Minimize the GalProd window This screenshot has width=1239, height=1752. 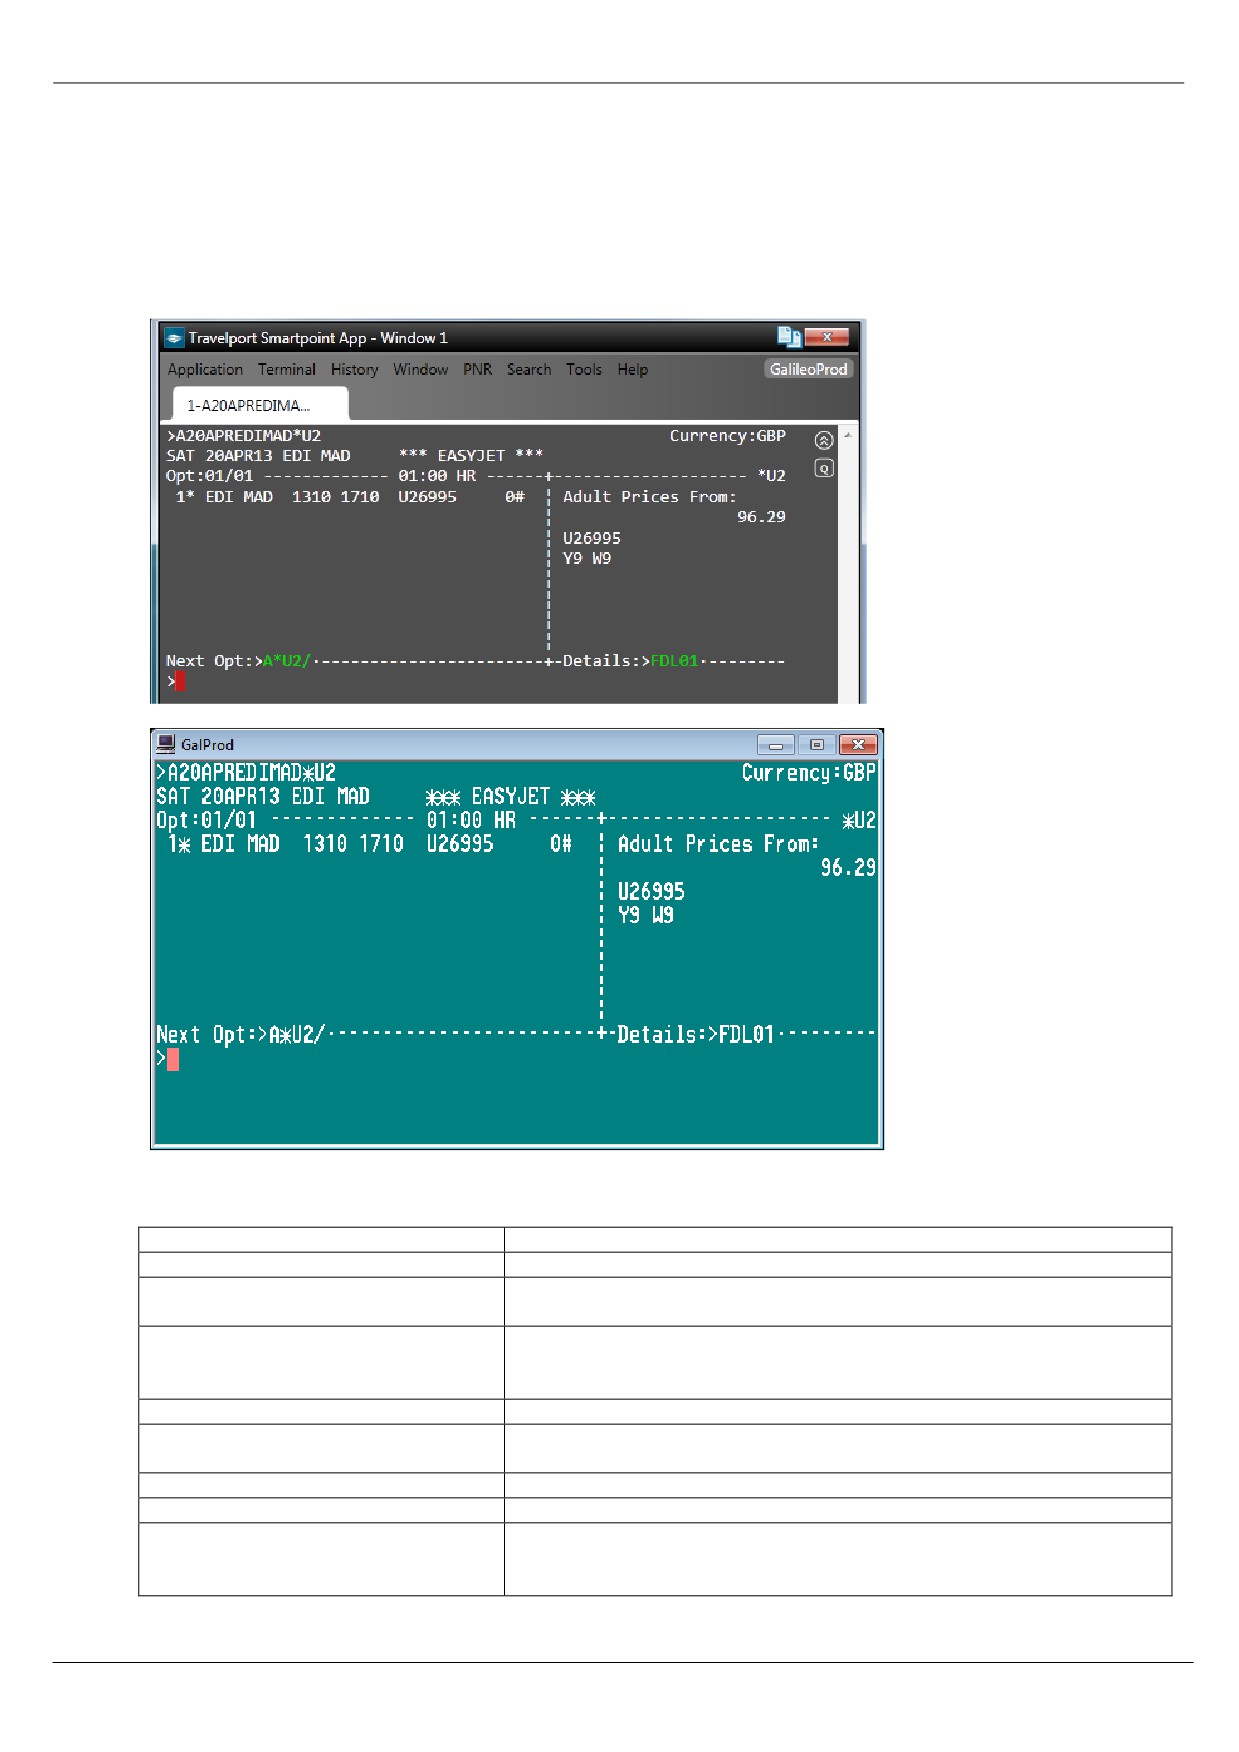click(x=775, y=744)
